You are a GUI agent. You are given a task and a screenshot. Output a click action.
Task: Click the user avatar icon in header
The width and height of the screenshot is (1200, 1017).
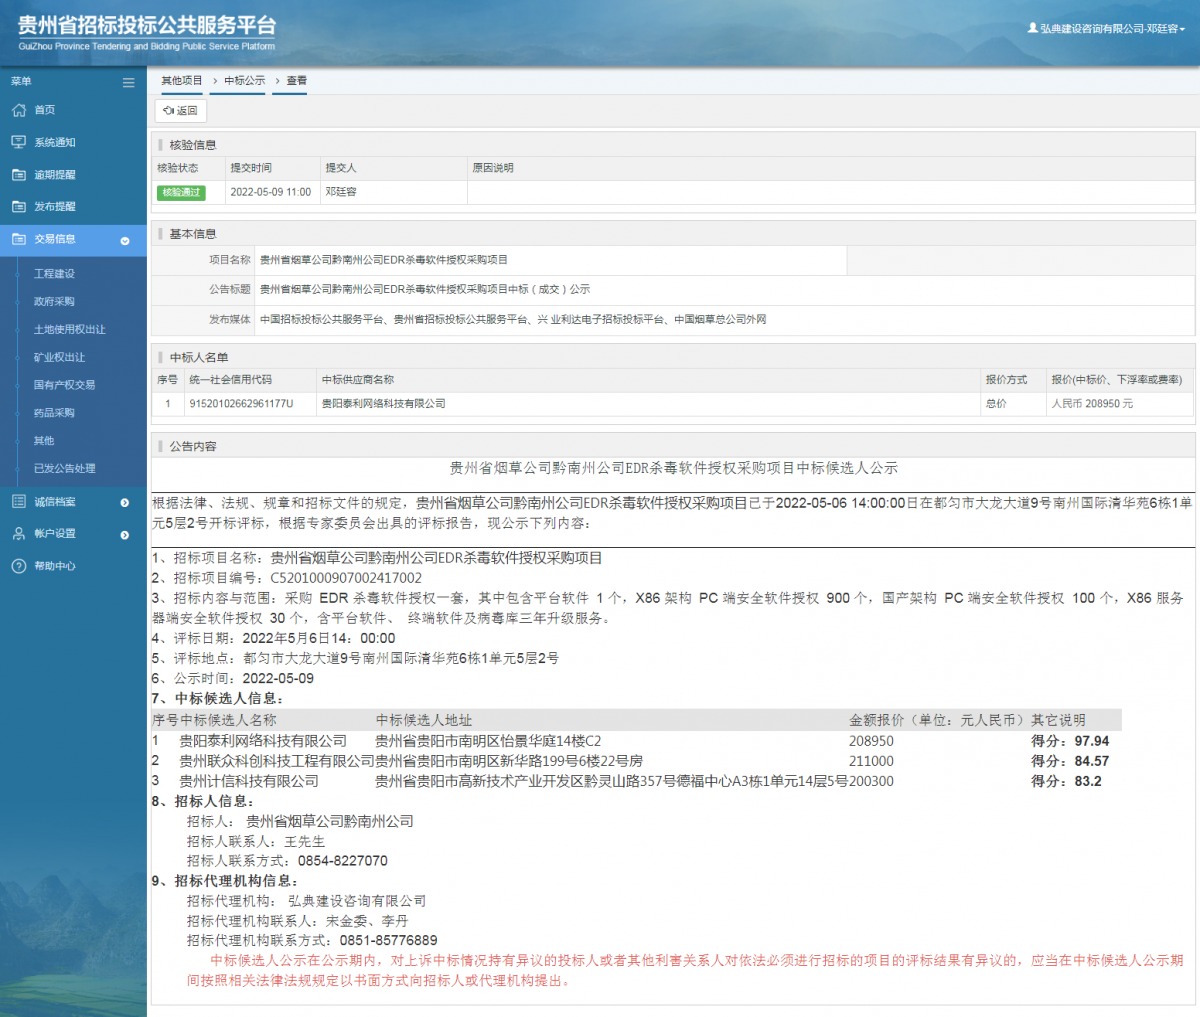[1032, 28]
